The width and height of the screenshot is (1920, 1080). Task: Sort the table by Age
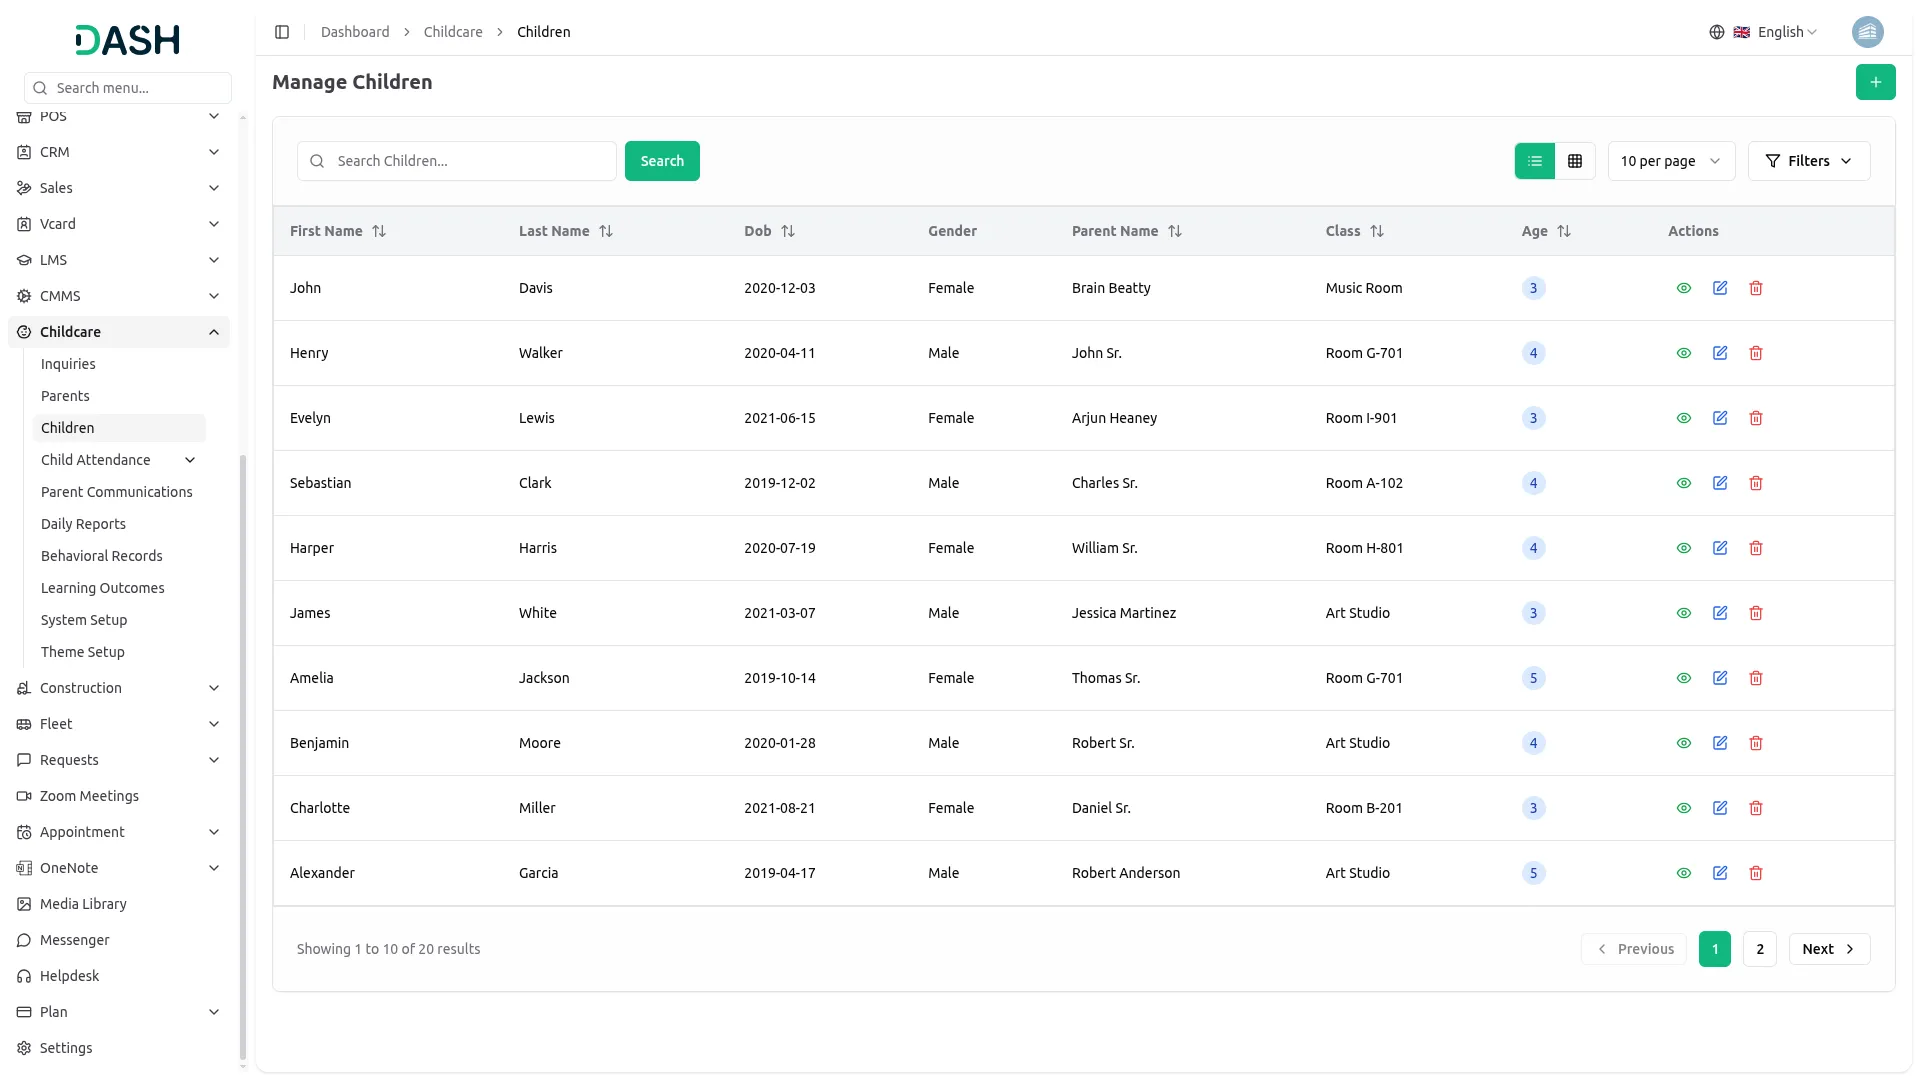1564,231
